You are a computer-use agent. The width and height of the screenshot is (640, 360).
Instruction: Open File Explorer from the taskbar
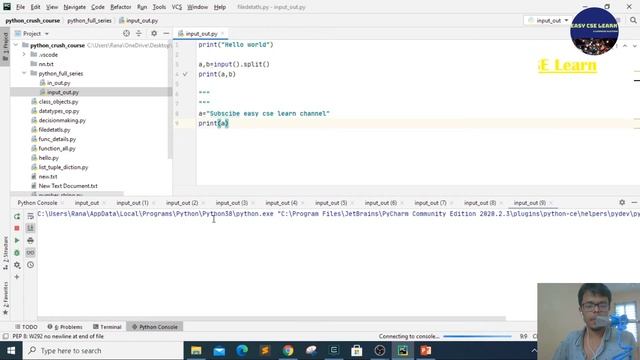(x=196, y=351)
